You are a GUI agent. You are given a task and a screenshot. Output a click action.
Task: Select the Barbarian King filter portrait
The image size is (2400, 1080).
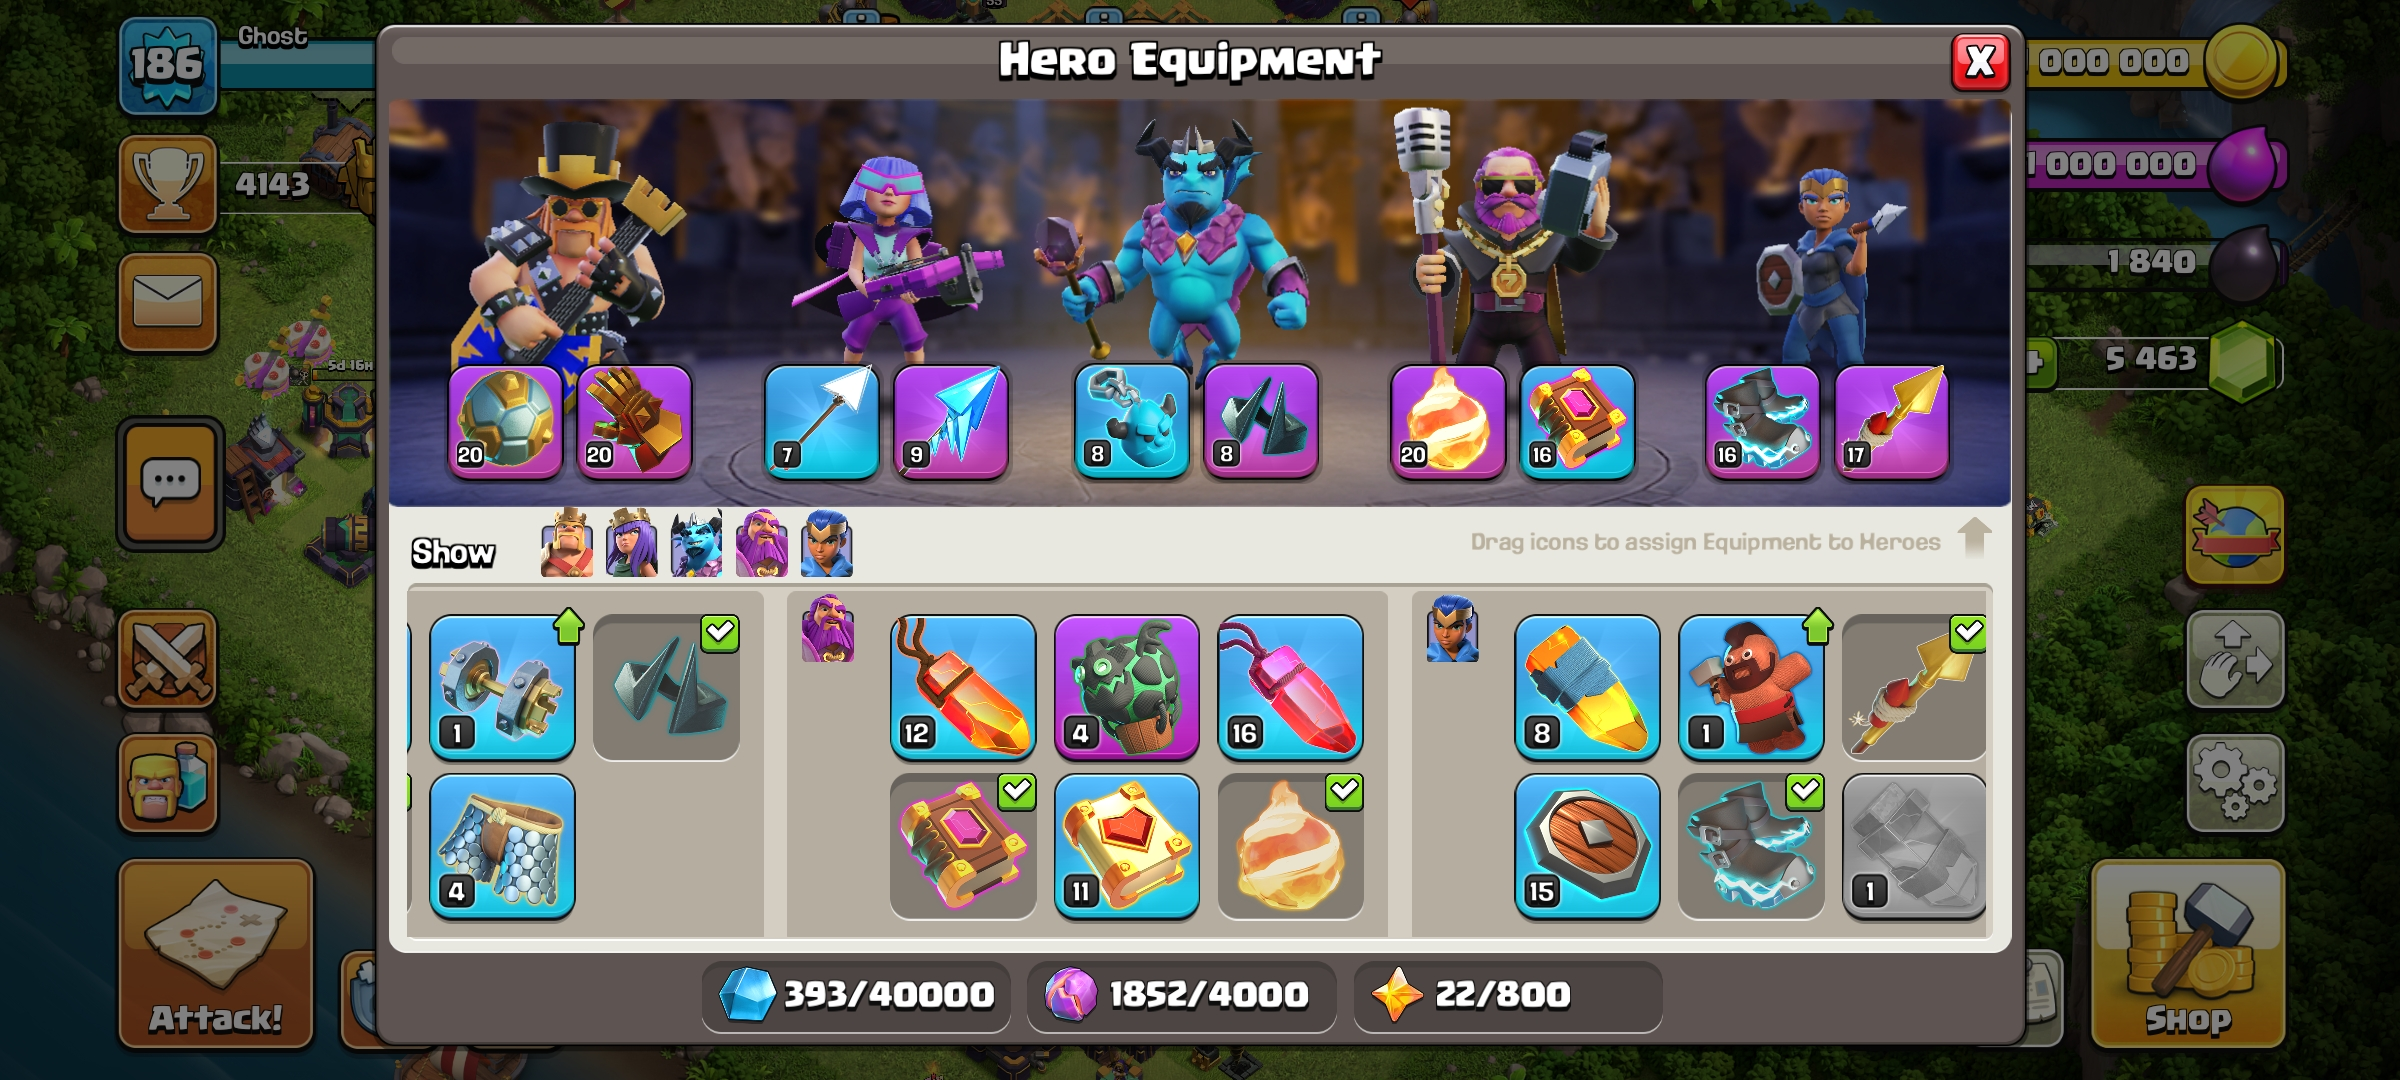(x=566, y=543)
